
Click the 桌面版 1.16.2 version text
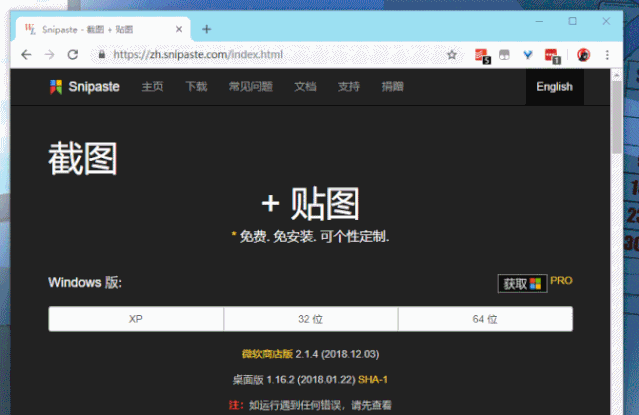pyautogui.click(x=294, y=380)
